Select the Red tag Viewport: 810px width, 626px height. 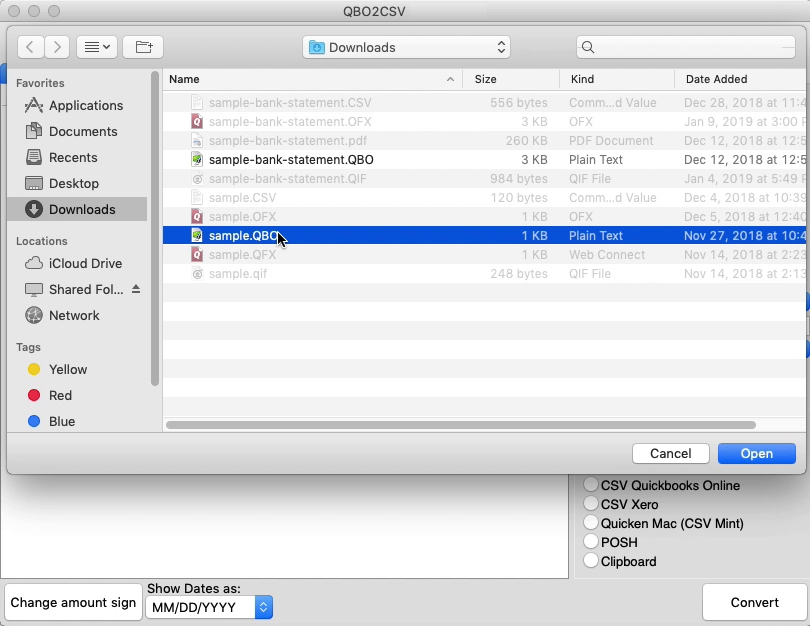[x=77, y=396]
